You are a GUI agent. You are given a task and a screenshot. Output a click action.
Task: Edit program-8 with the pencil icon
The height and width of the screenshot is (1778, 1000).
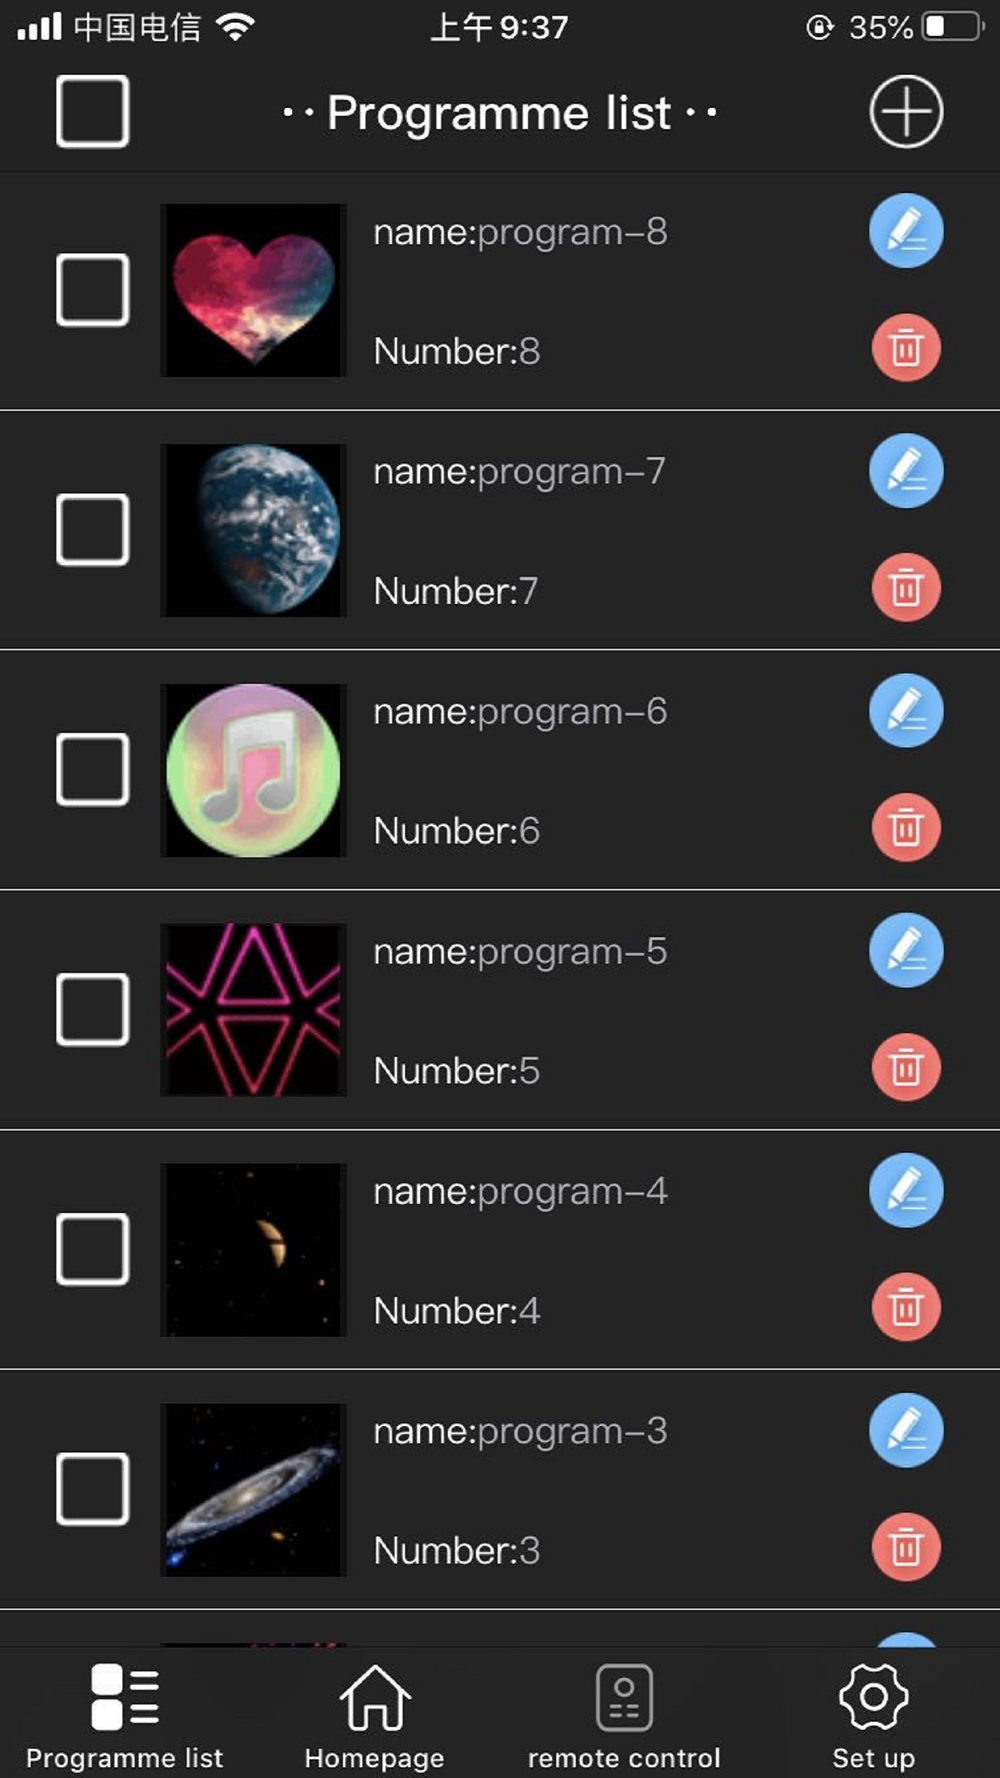(906, 231)
